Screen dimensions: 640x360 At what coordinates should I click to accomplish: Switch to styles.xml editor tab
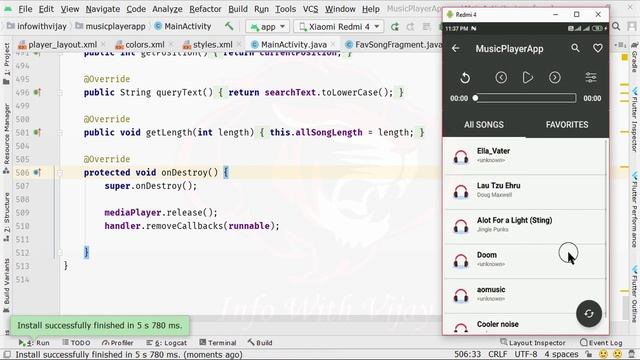[212, 44]
